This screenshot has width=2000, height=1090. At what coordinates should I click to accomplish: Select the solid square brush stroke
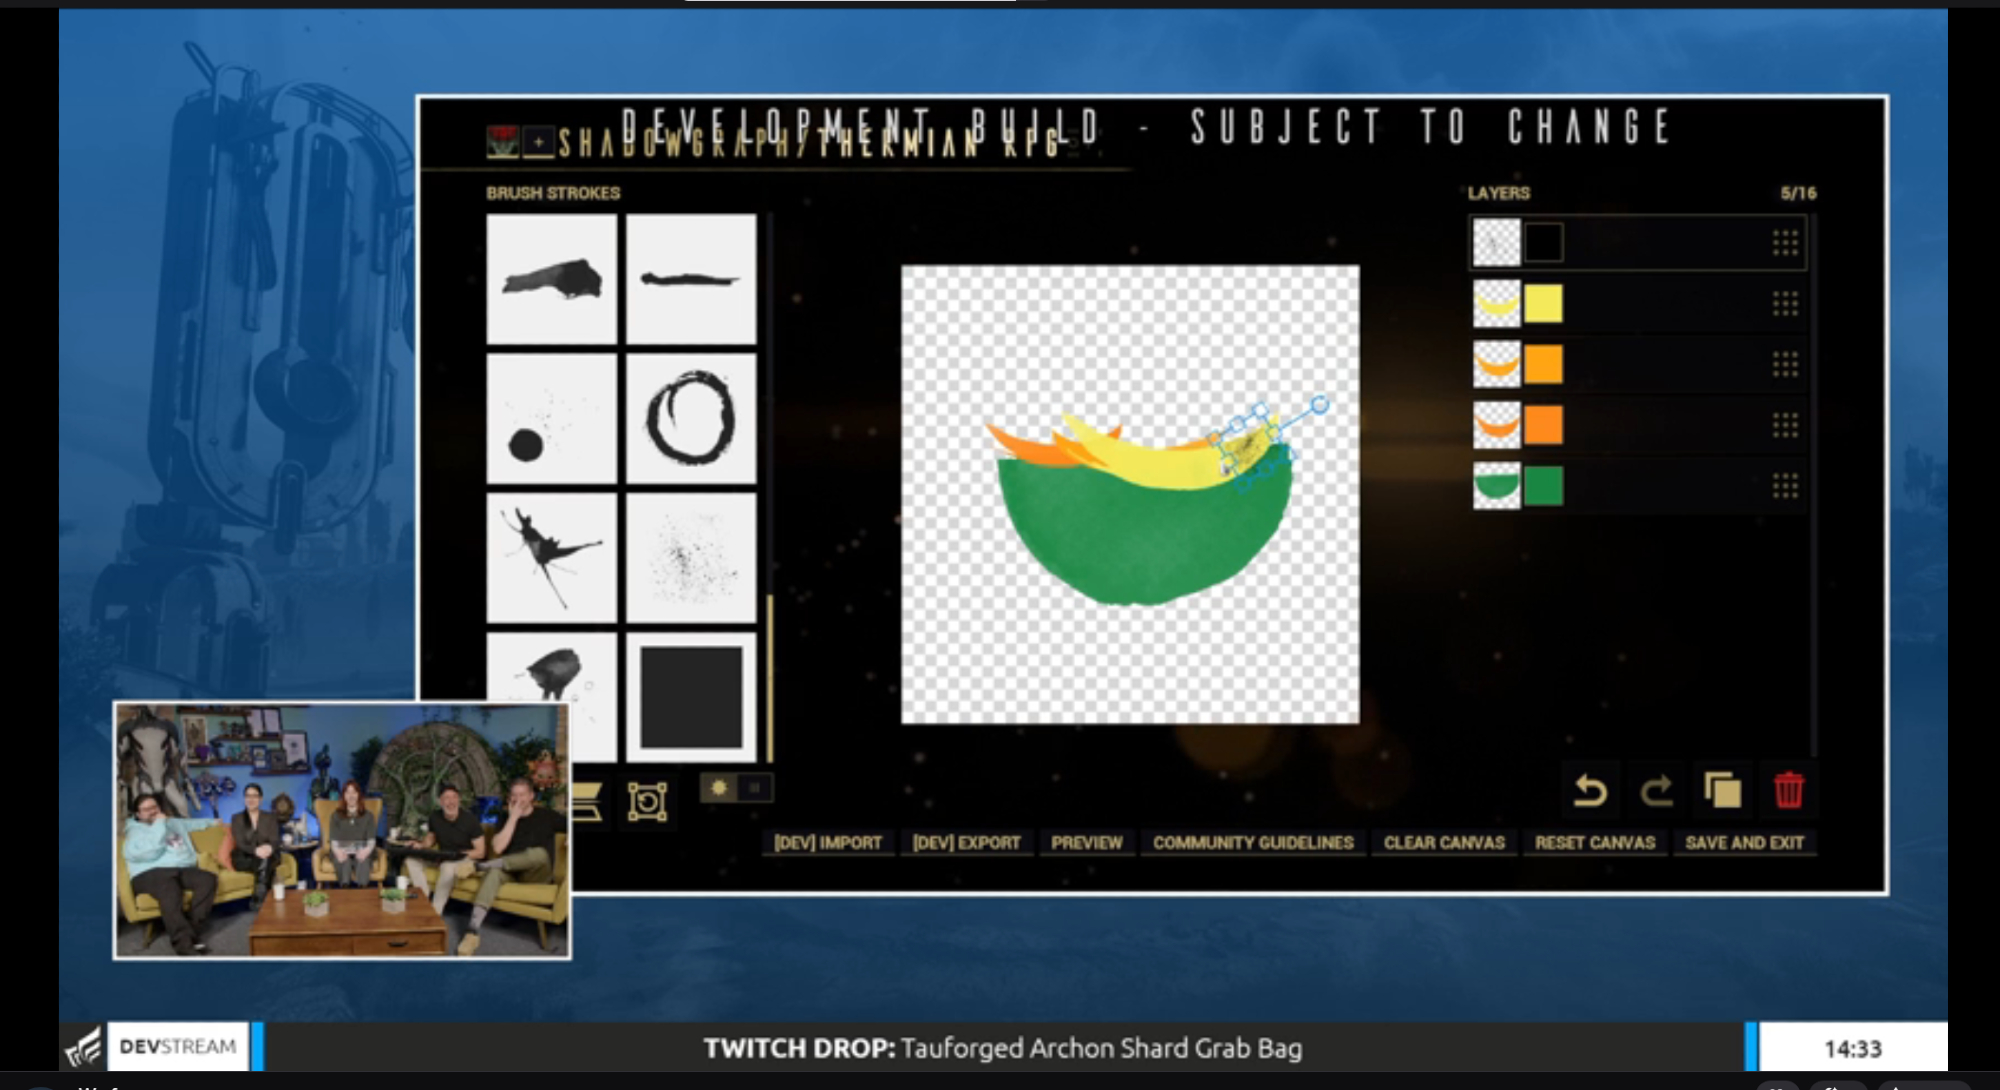pyautogui.click(x=691, y=697)
